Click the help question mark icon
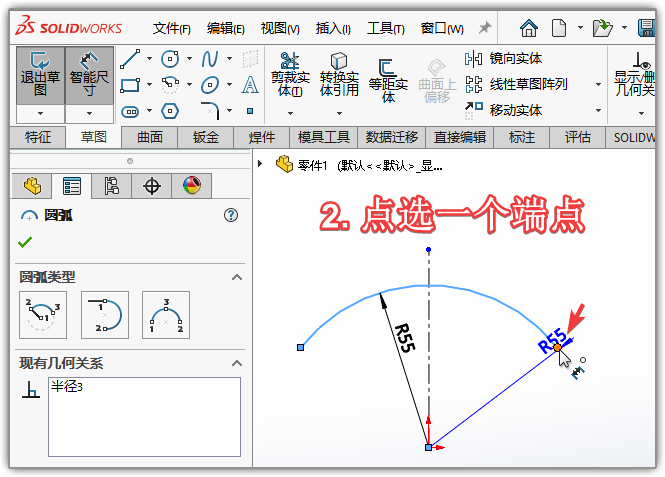This screenshot has height=477, width=665. [231, 215]
